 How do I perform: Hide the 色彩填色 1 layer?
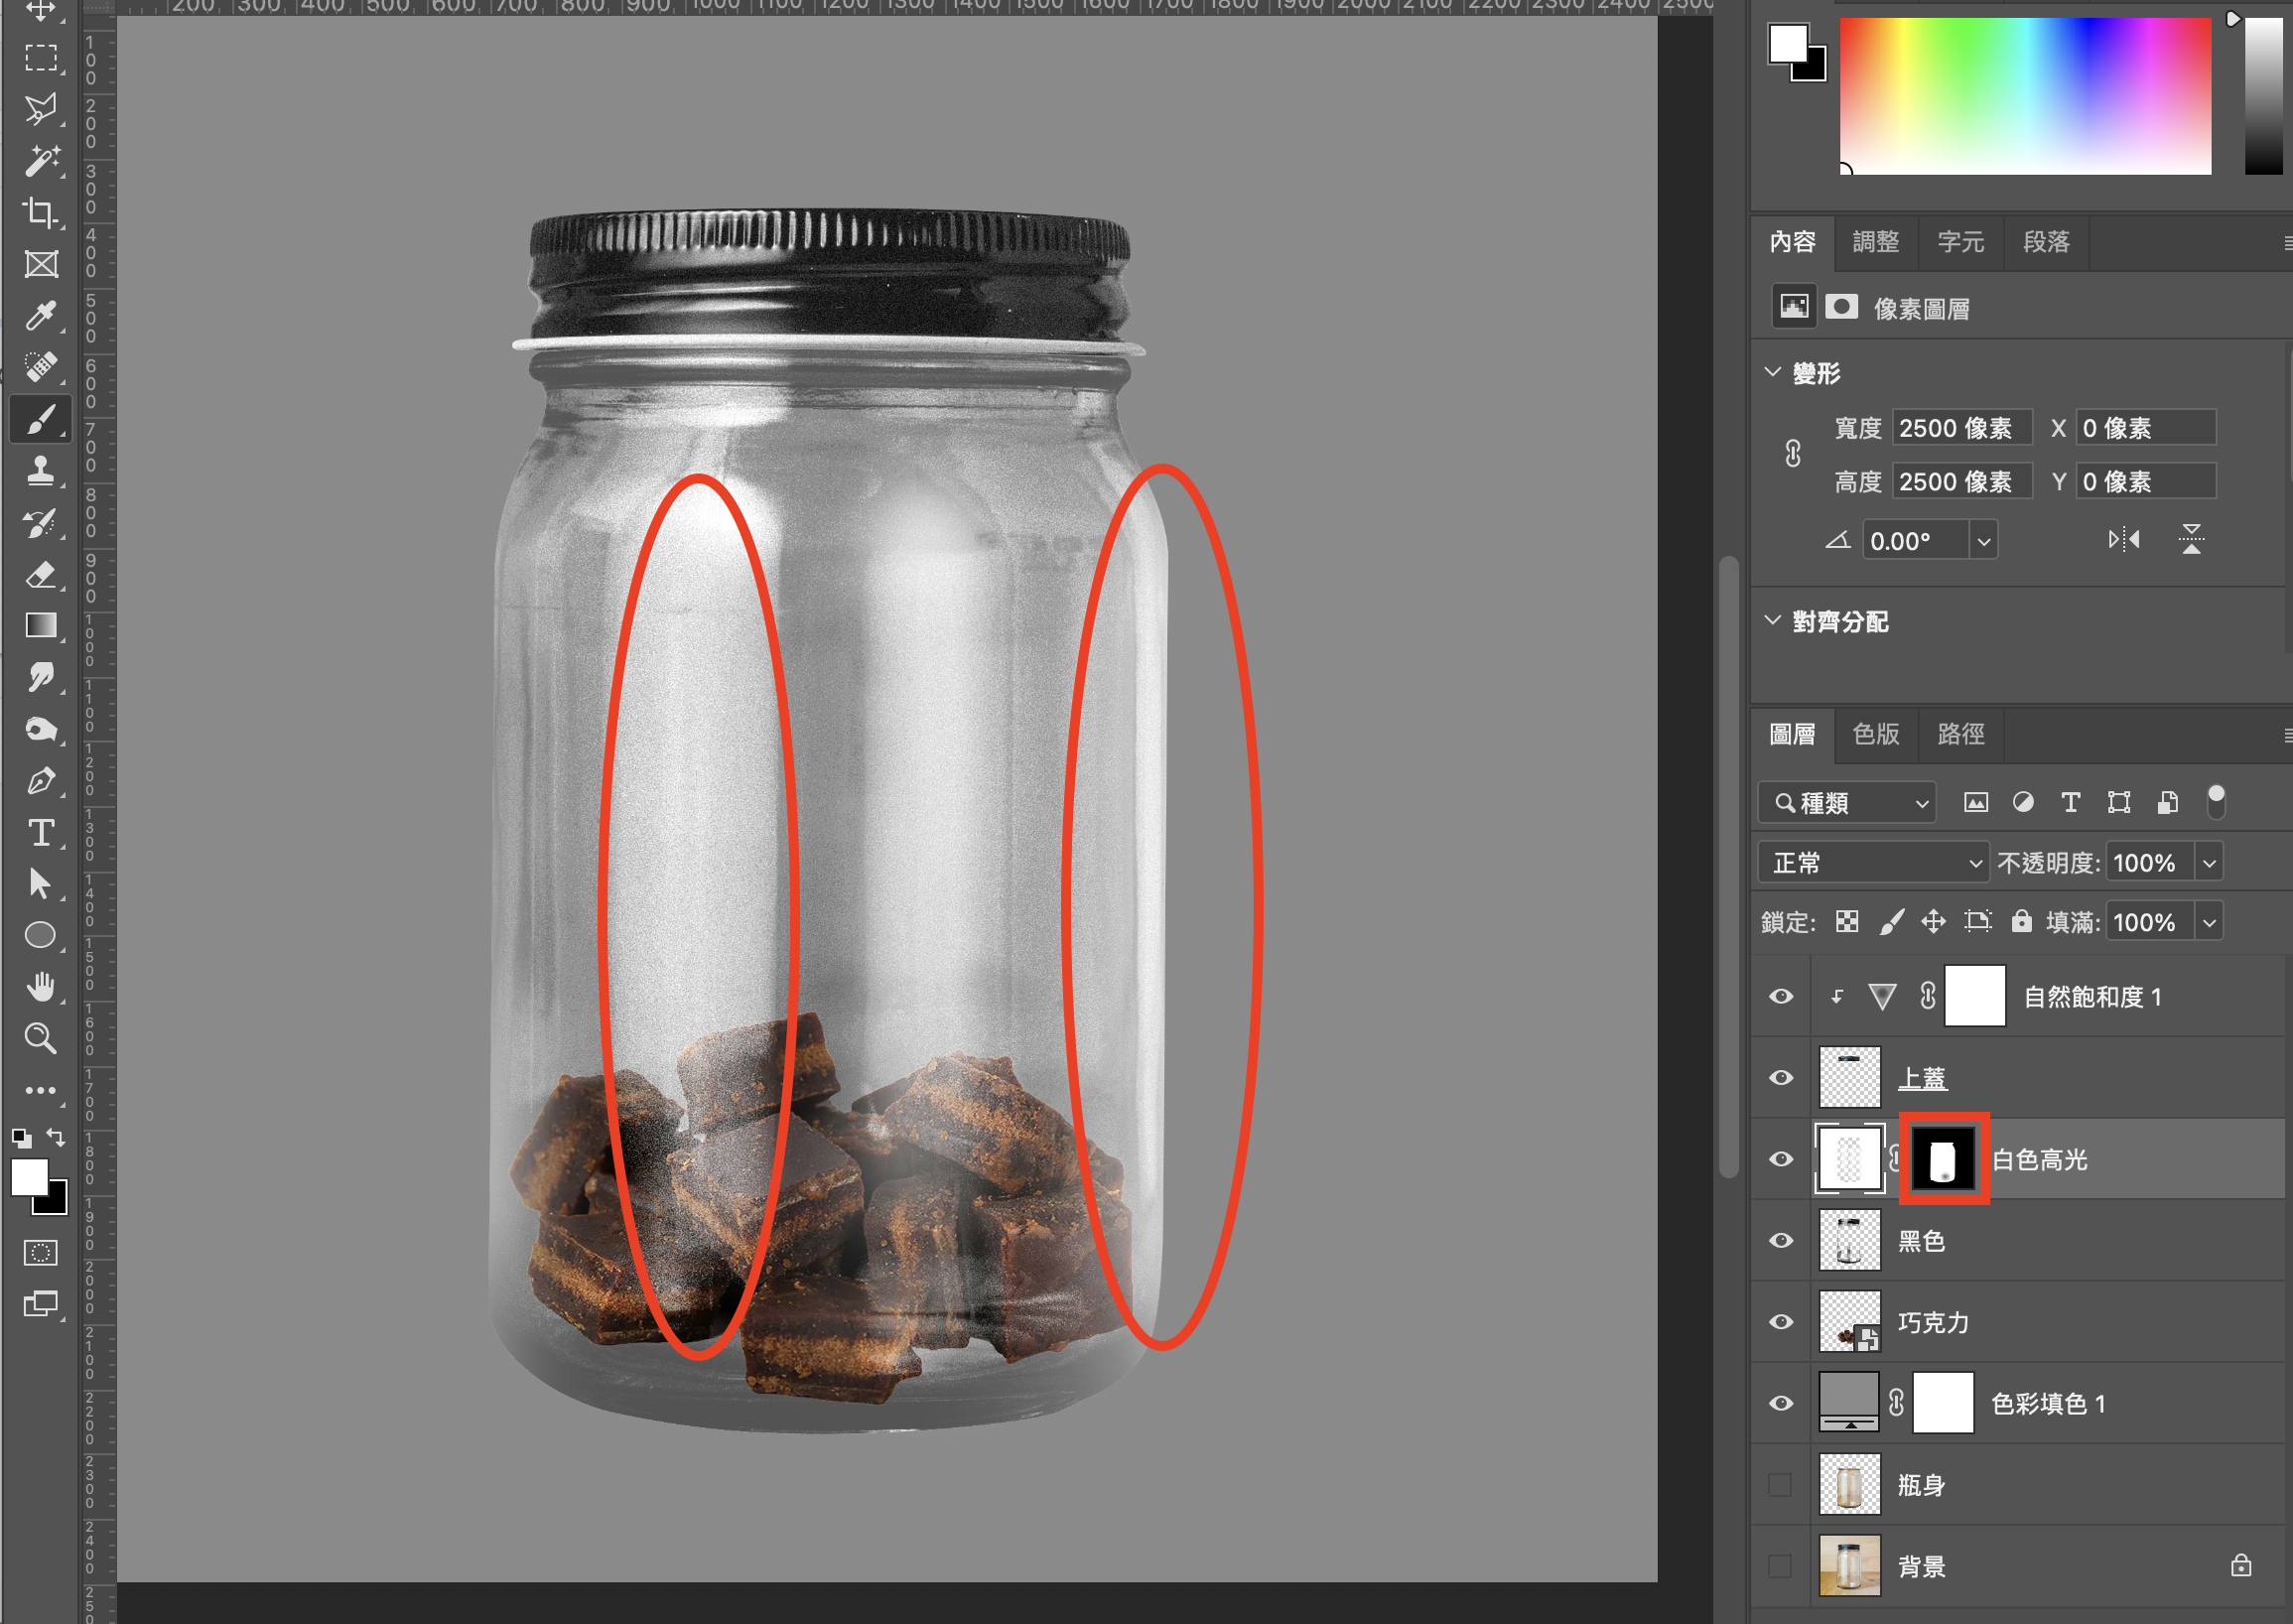[1781, 1404]
